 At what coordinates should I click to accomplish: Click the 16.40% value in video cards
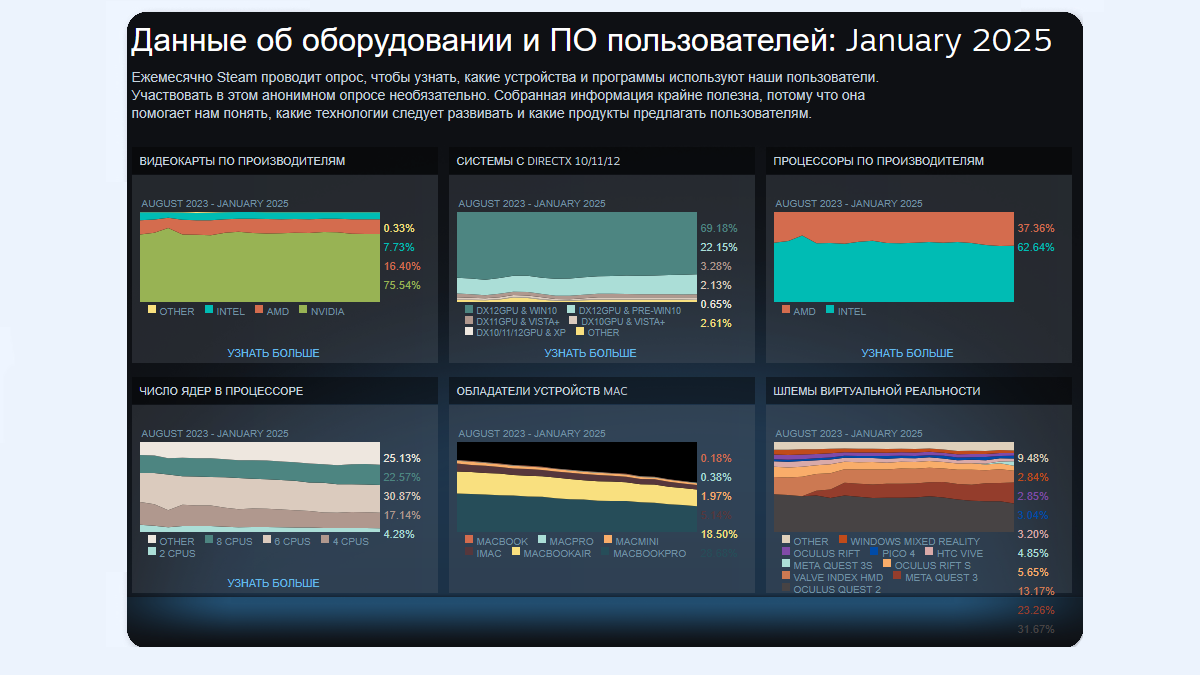point(402,267)
